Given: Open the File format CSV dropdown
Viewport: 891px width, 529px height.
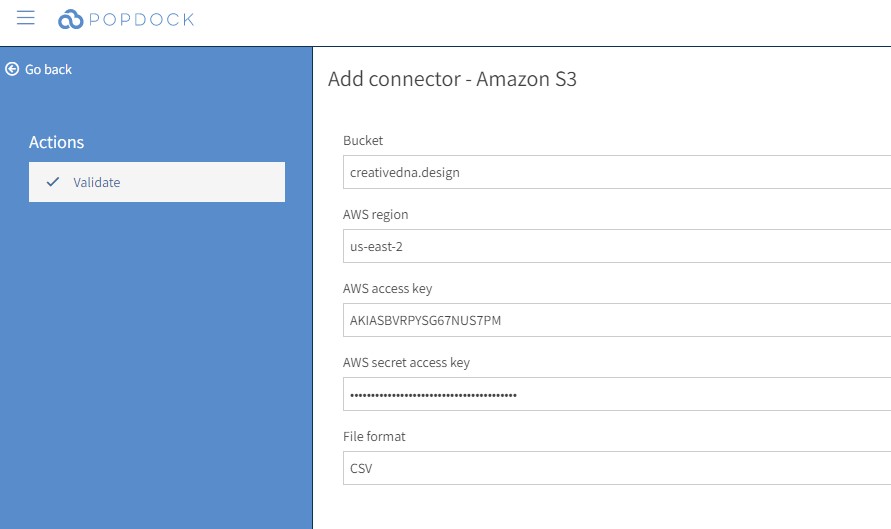Looking at the screenshot, I should (617, 468).
